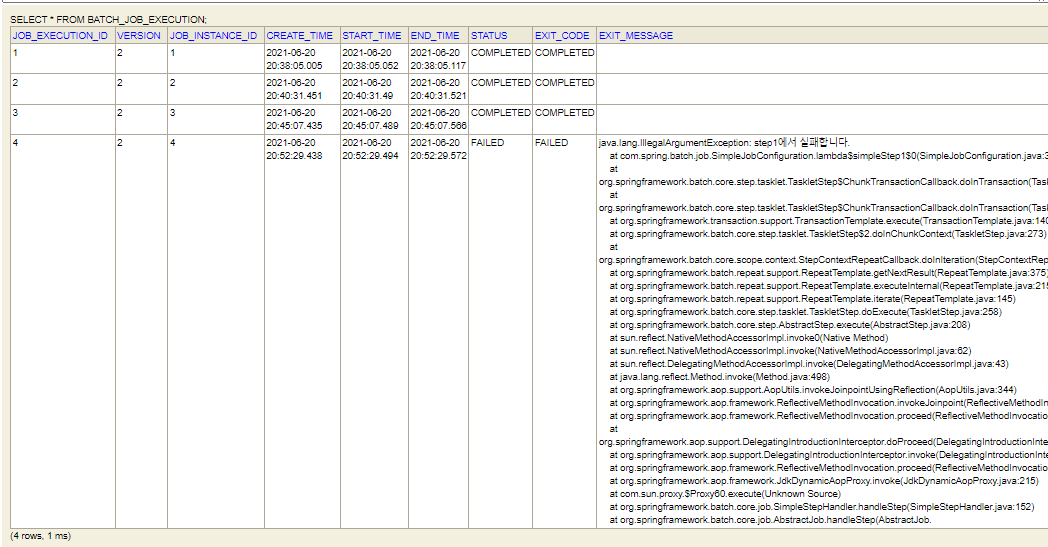Viewport: 1048px width, 547px height.
Task: Click the JdkDynamicAopProxy.invoke stack line
Action: (x=824, y=481)
